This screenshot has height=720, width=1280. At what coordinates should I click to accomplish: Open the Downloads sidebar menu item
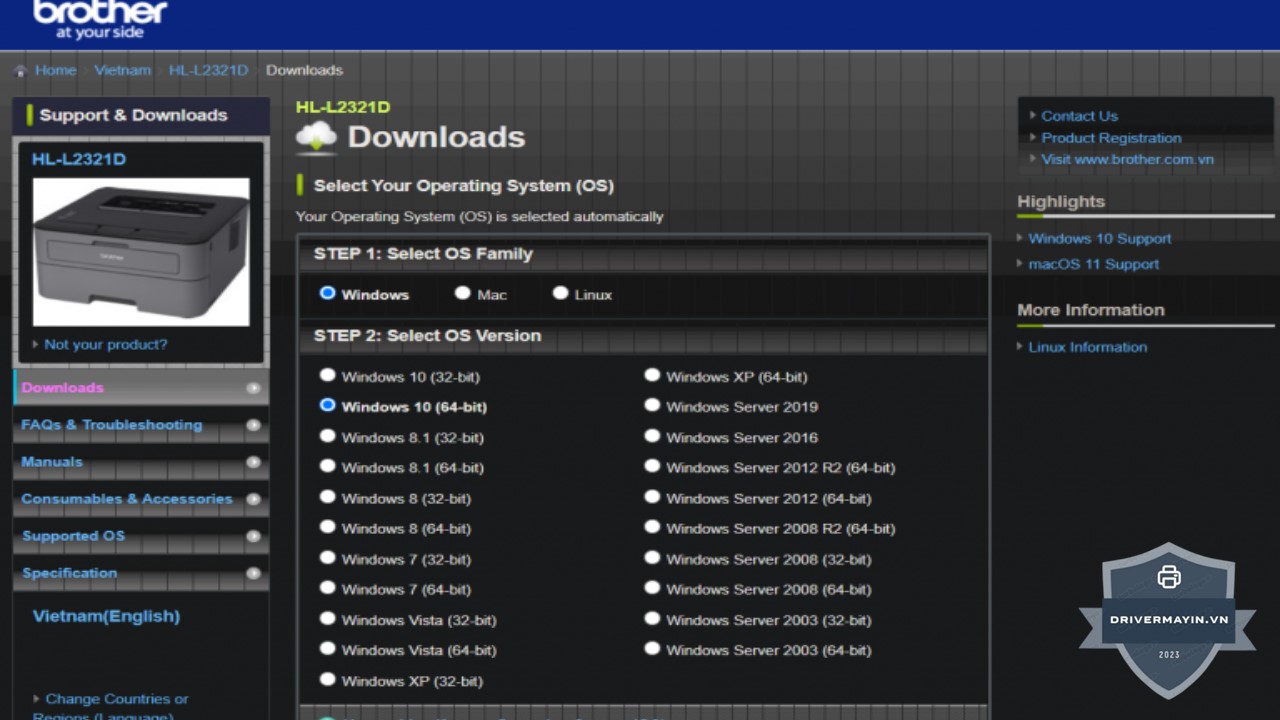(62, 388)
